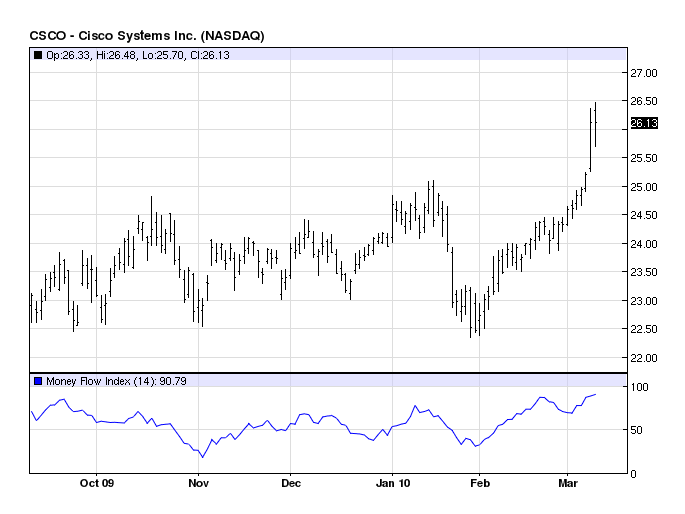Click the 22.50 price axis label

[643, 329]
